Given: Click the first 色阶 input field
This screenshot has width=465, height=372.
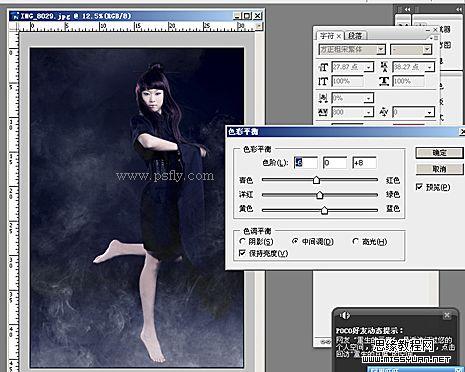Looking at the screenshot, I should pyautogui.click(x=306, y=163).
